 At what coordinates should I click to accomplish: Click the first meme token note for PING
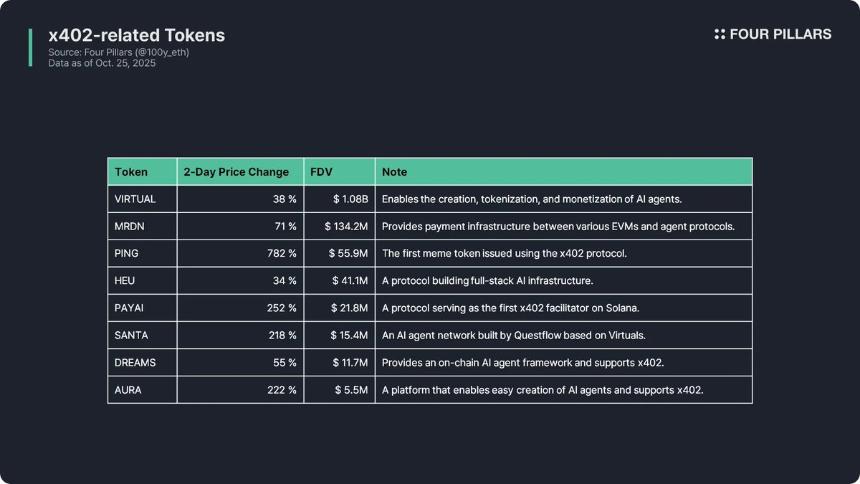pos(504,254)
